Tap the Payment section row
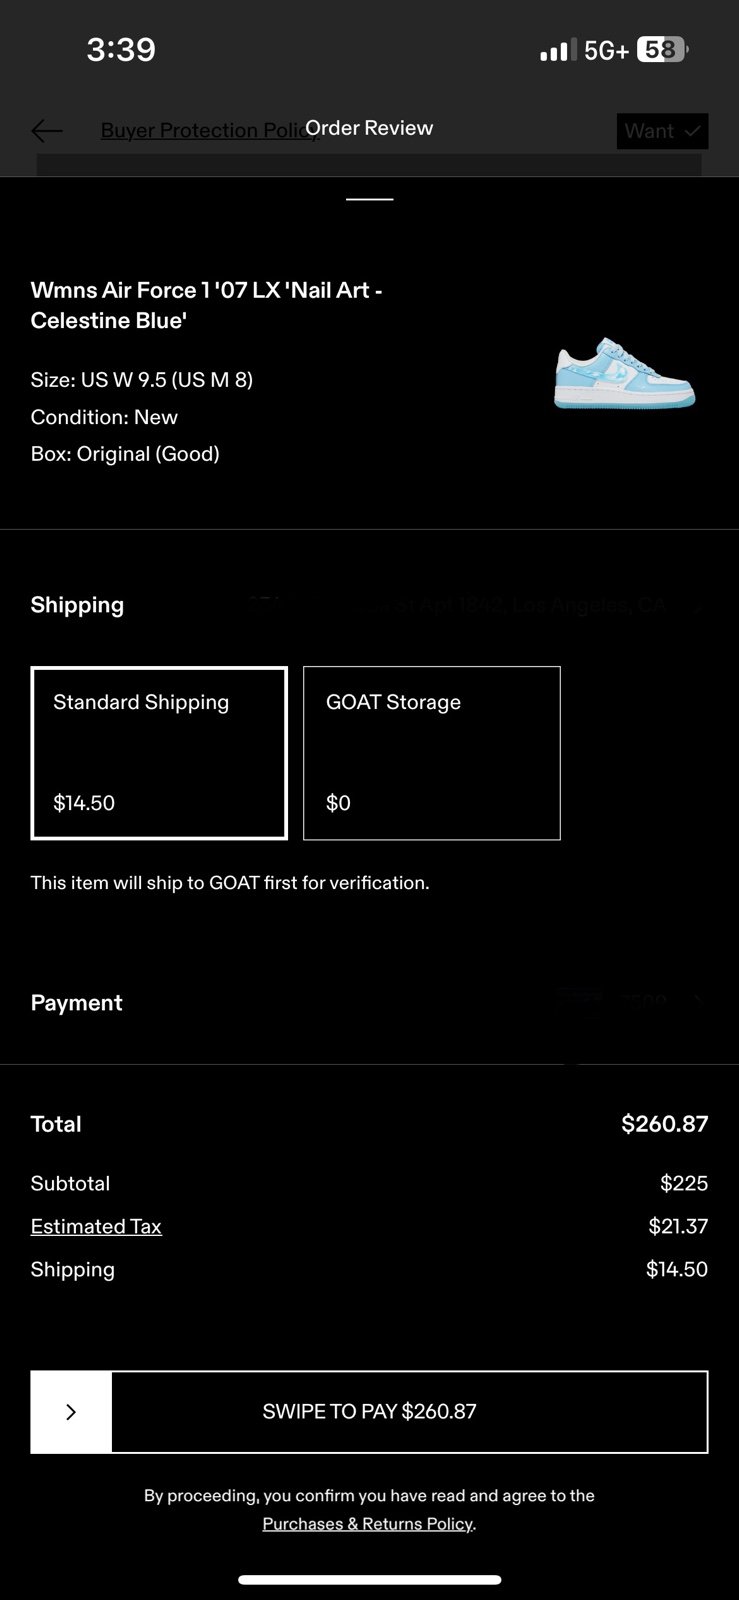This screenshot has height=1600, width=739. coord(370,1003)
